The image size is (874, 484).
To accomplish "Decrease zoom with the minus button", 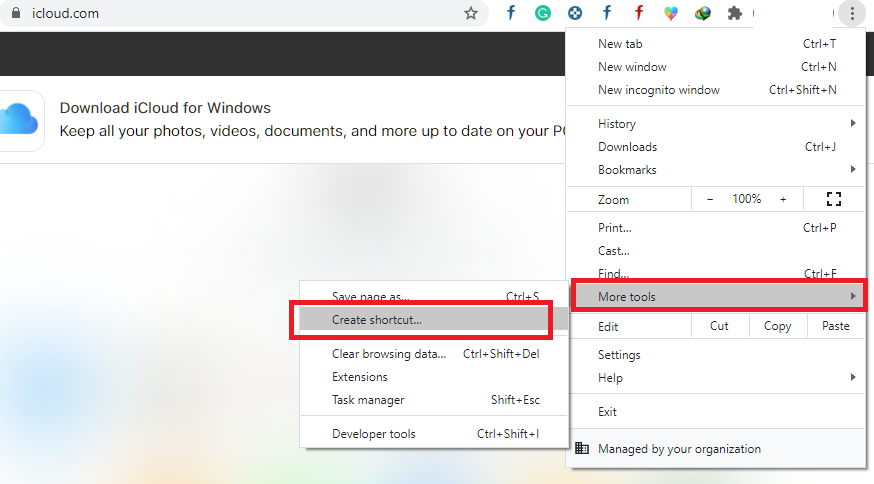I will (x=710, y=199).
